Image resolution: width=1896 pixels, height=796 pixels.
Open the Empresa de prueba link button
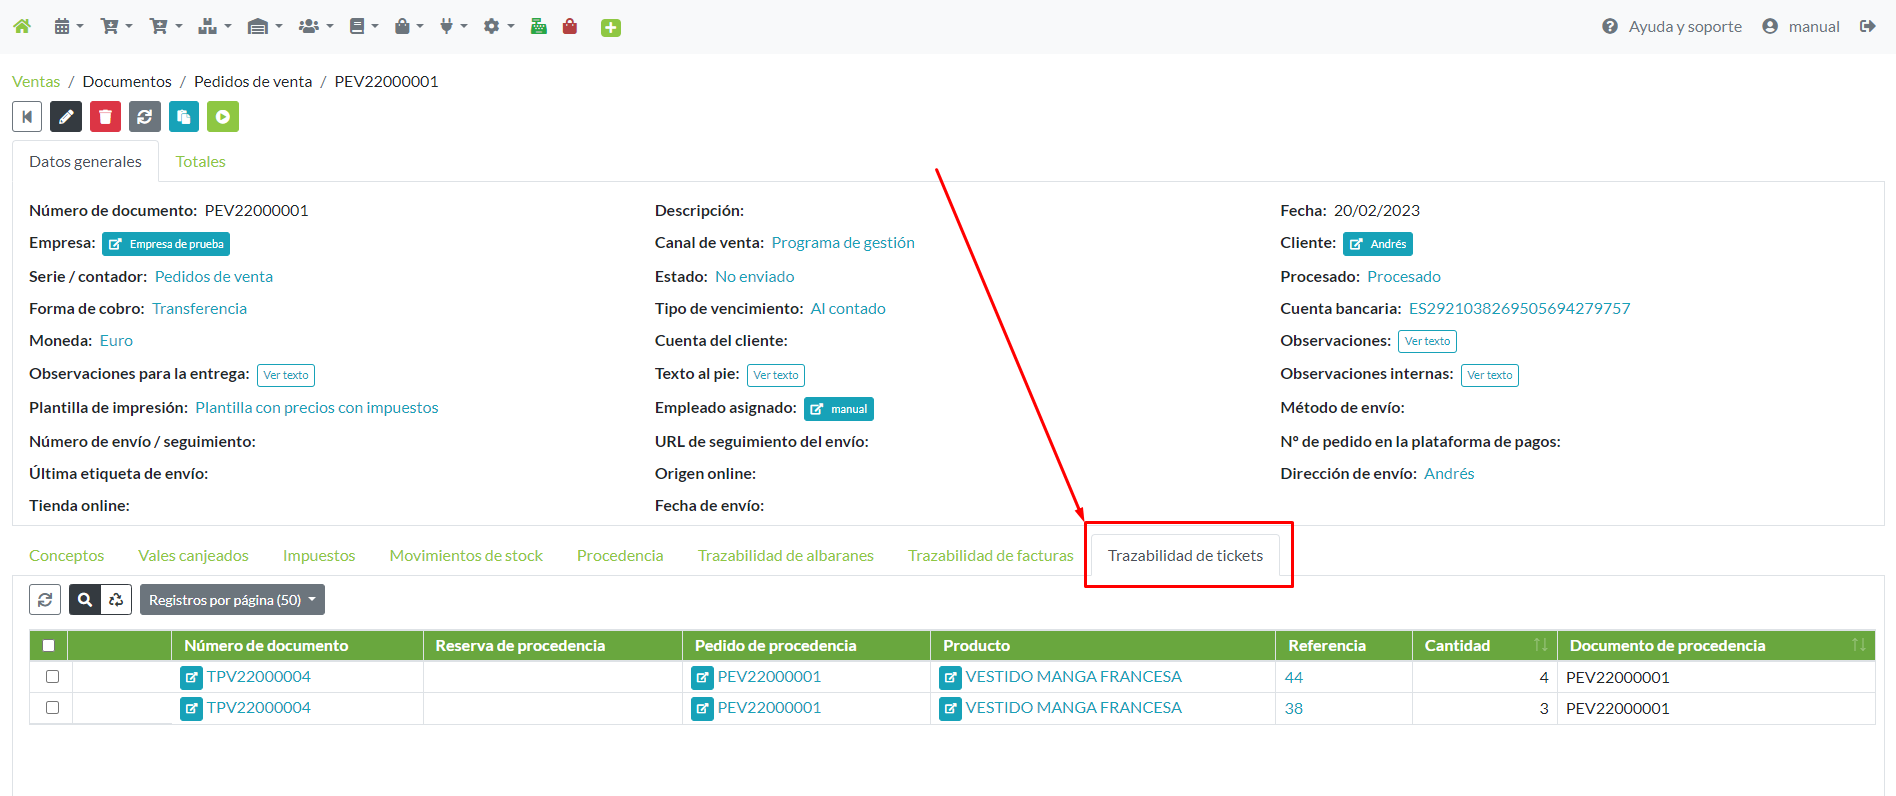click(166, 244)
